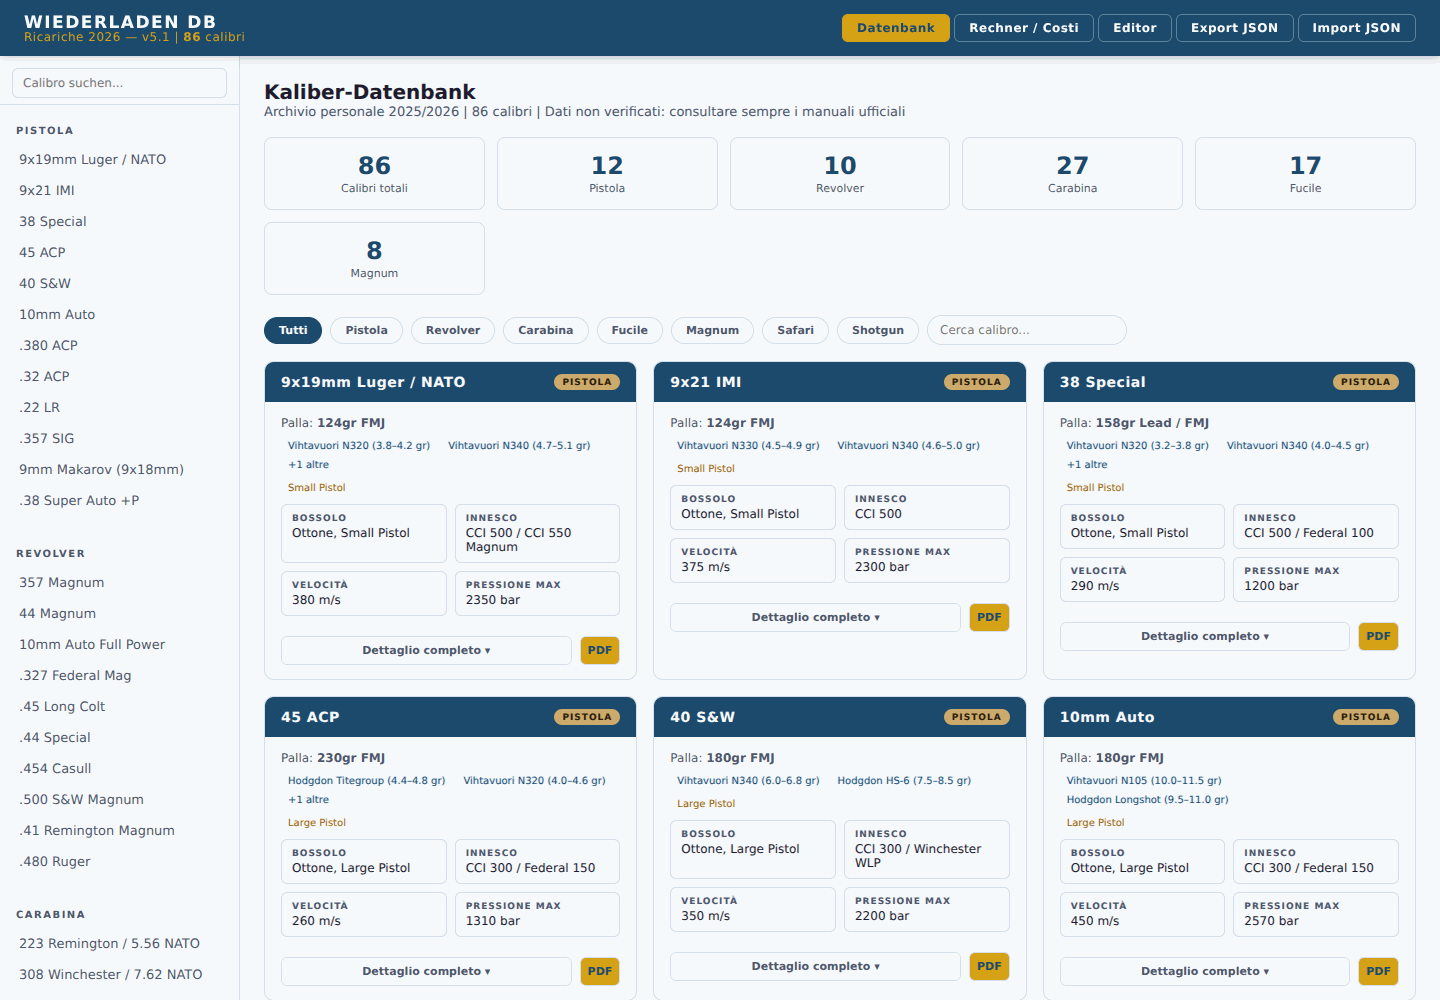The height and width of the screenshot is (1000, 1440).
Task: Filter by the Fucile pill
Action: [x=630, y=330]
